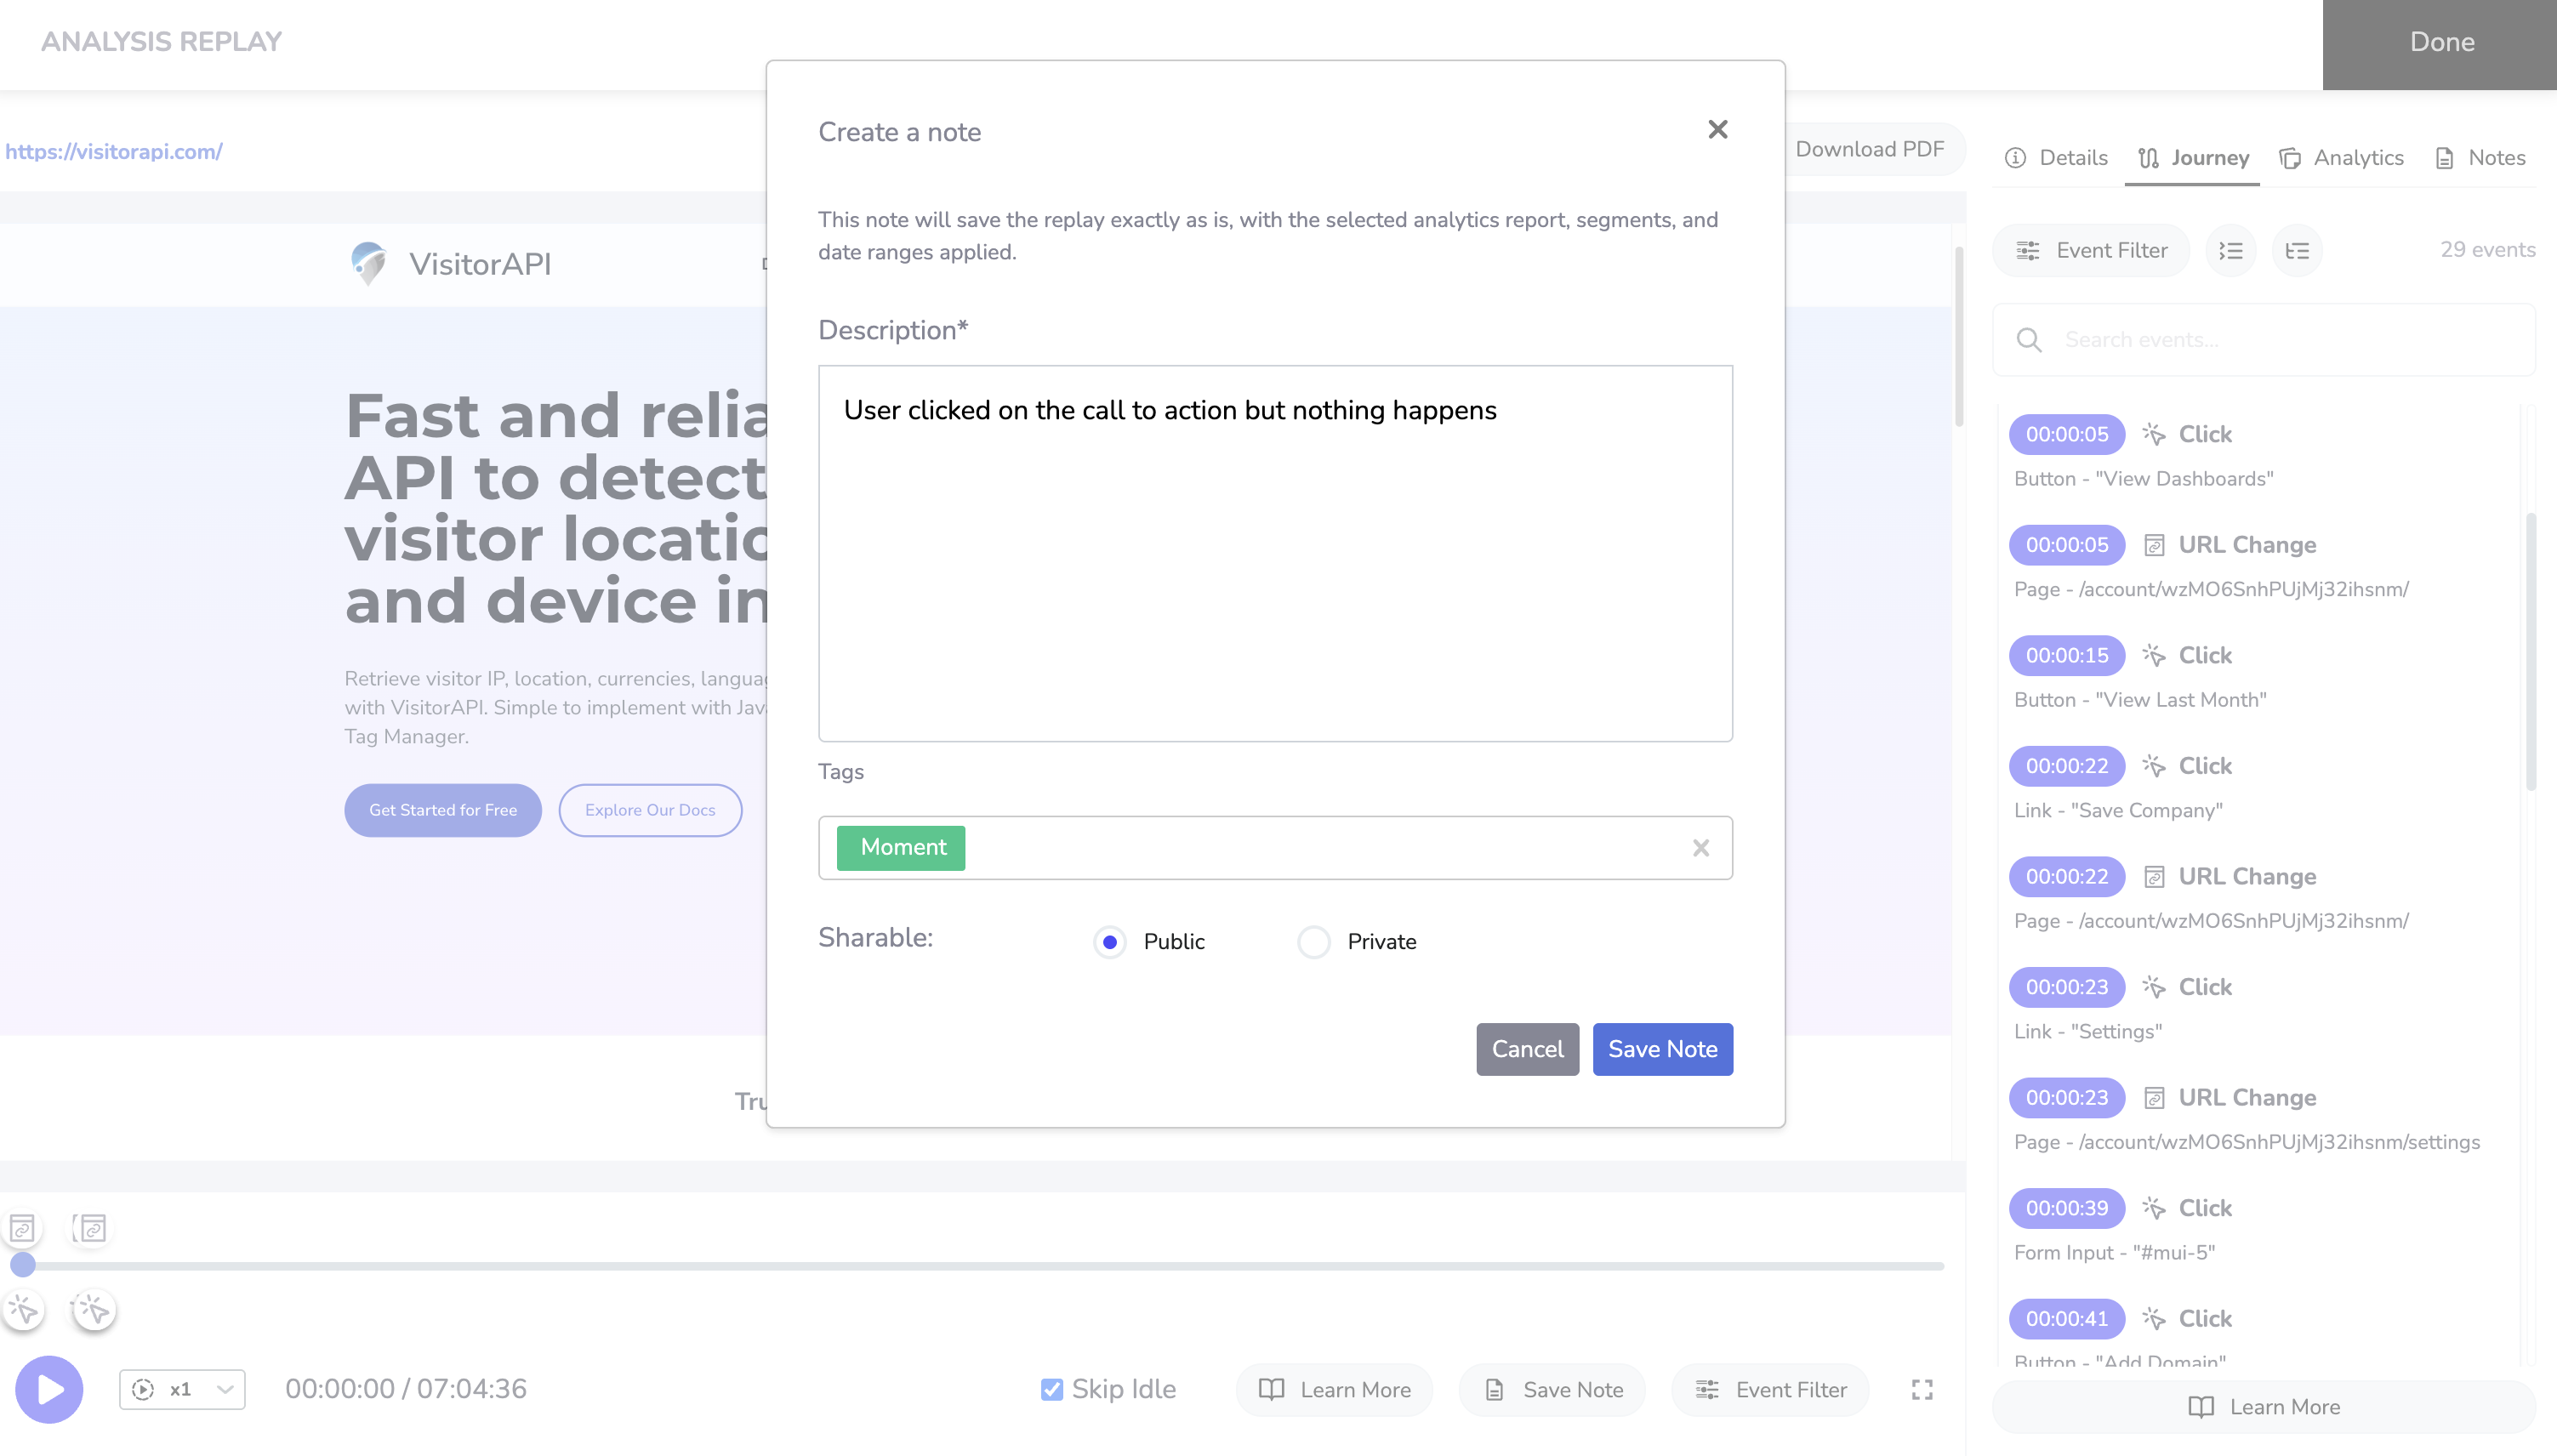The width and height of the screenshot is (2557, 1456).
Task: Open the Notes tab
Action: coord(2478,157)
